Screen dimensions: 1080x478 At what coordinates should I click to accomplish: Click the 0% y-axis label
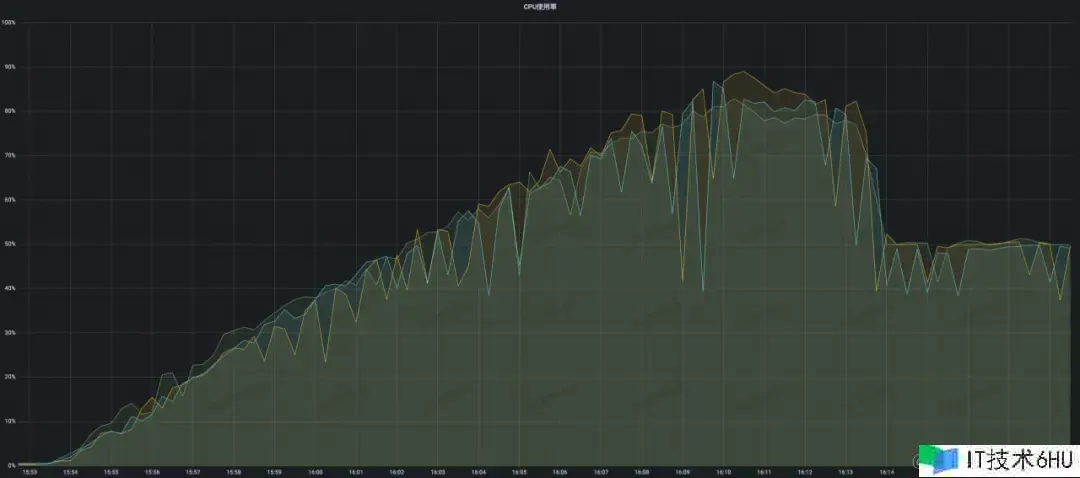[x=10, y=465]
